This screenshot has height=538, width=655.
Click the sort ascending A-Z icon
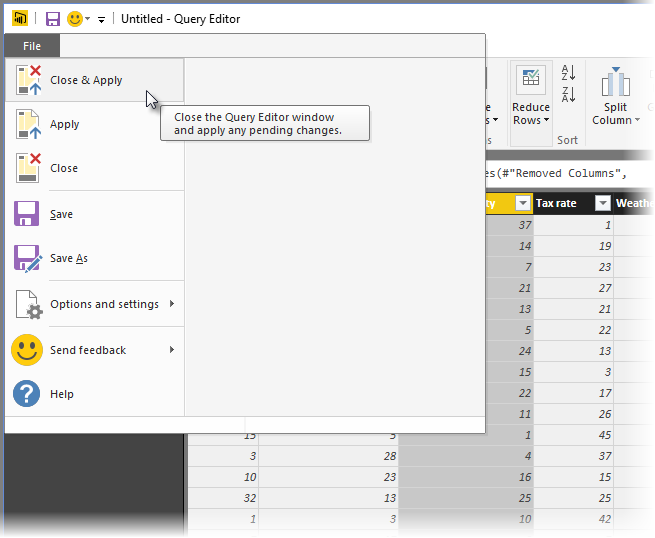point(568,73)
